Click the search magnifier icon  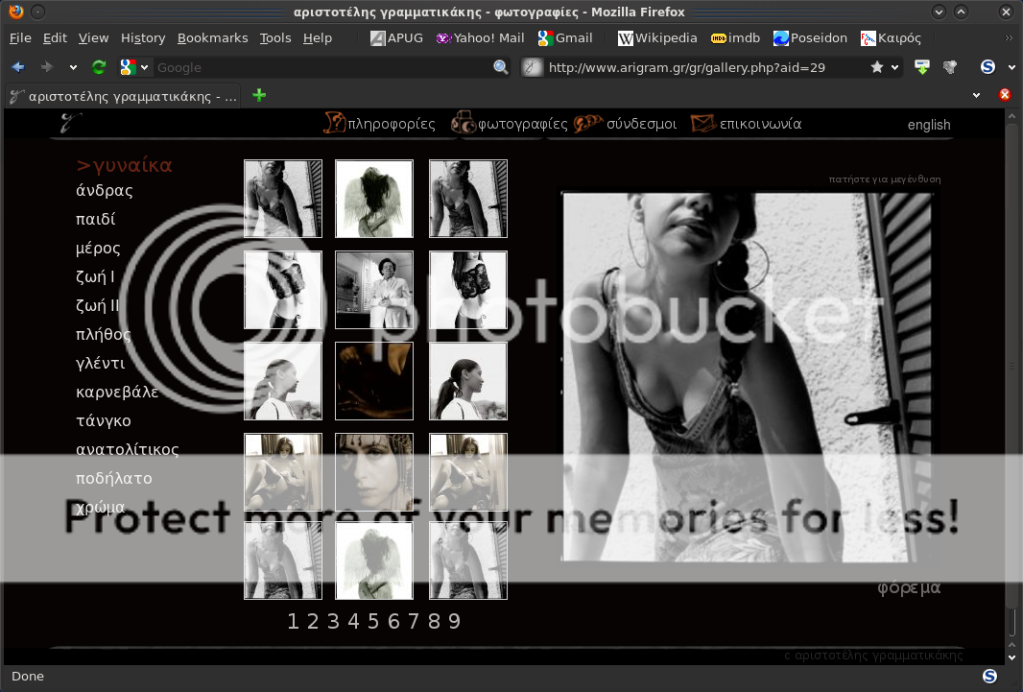point(501,67)
